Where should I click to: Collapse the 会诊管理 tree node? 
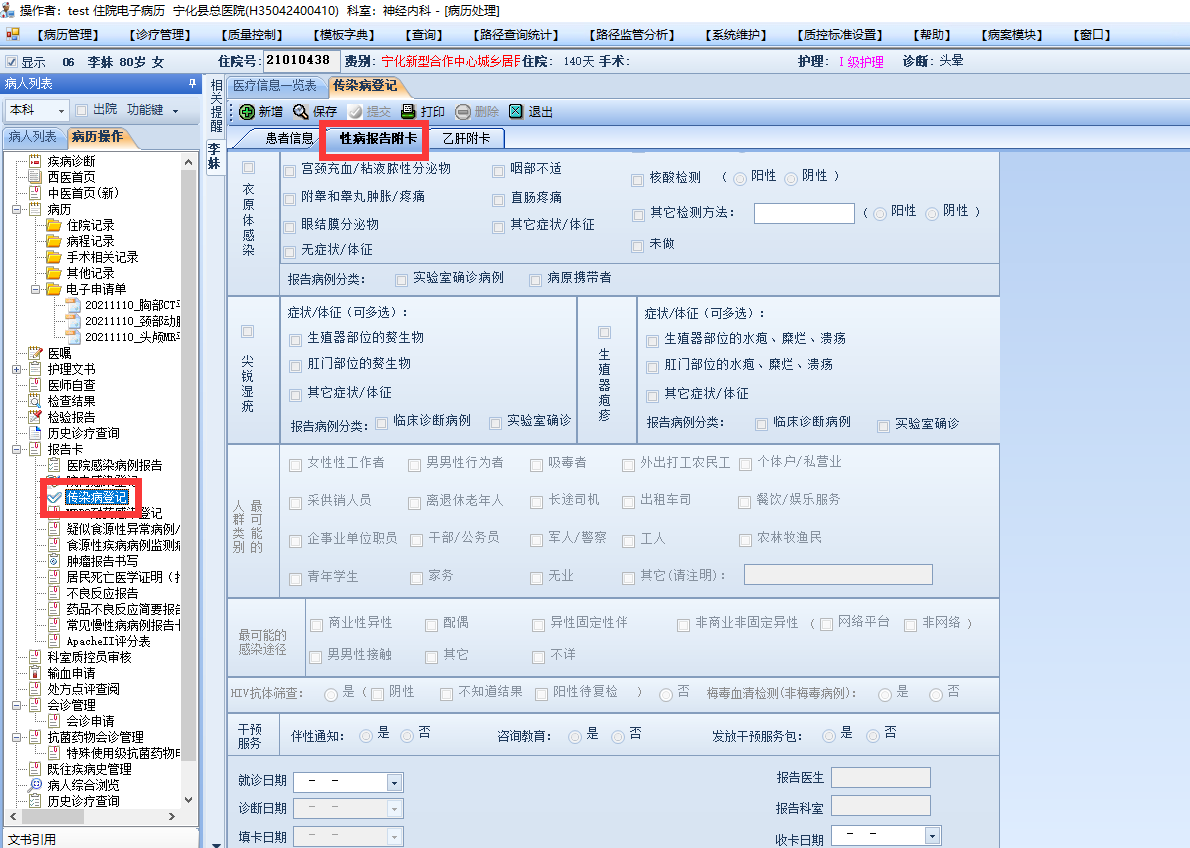(16, 705)
